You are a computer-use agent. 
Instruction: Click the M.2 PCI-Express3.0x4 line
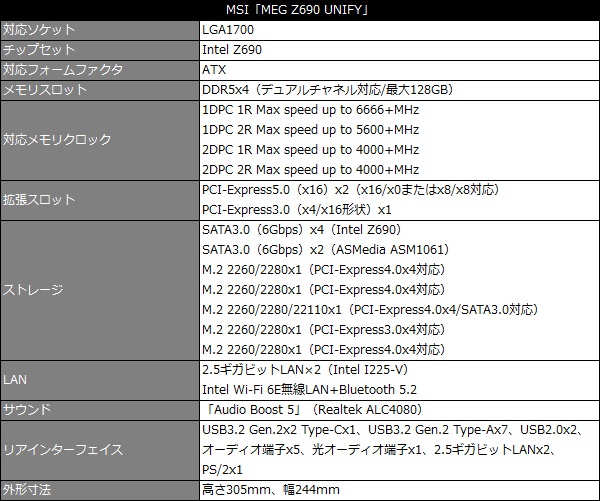[323, 330]
